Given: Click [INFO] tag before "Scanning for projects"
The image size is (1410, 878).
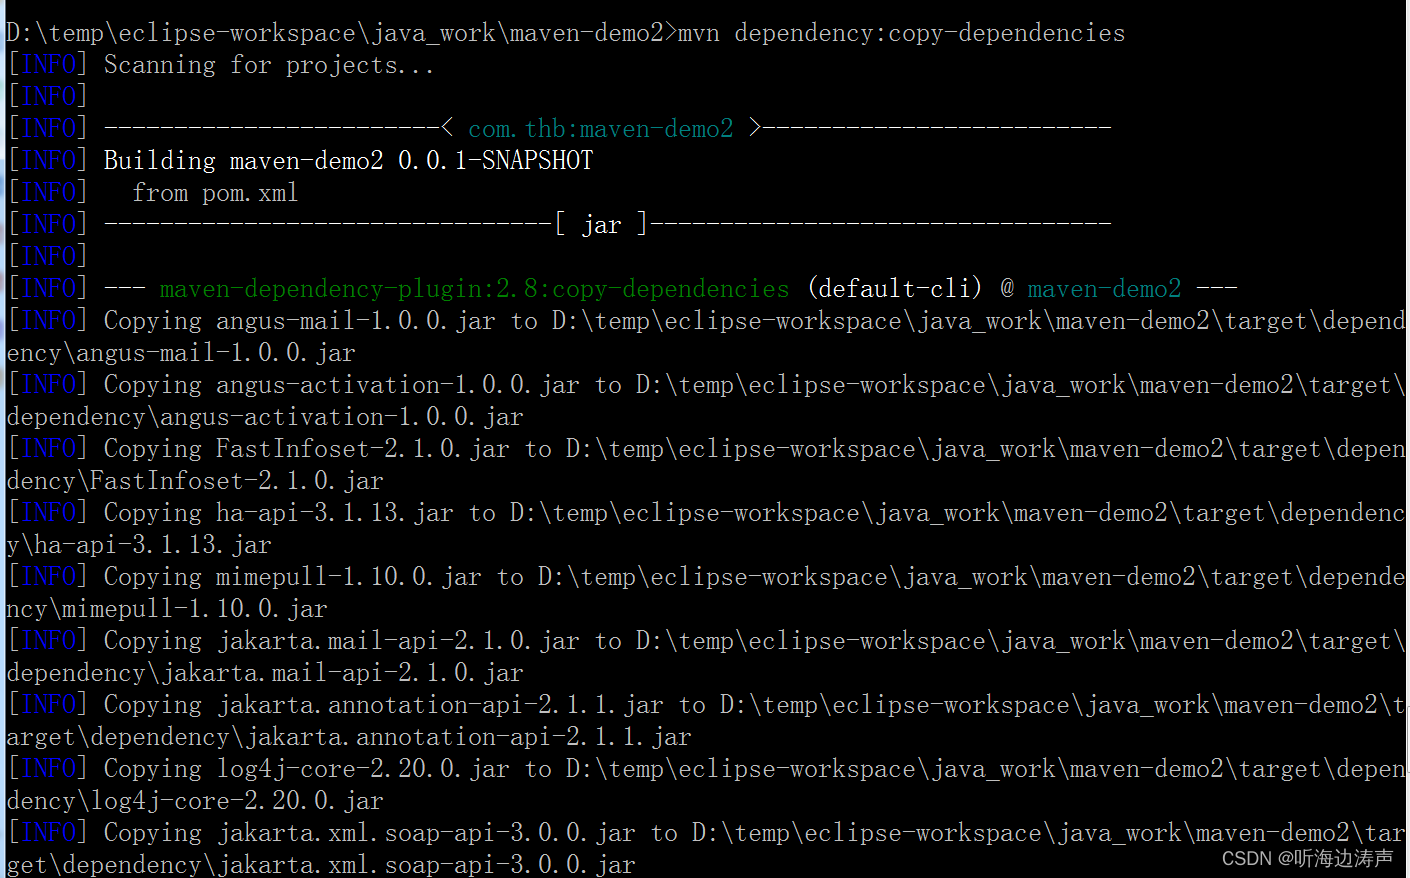Looking at the screenshot, I should coord(48,65).
